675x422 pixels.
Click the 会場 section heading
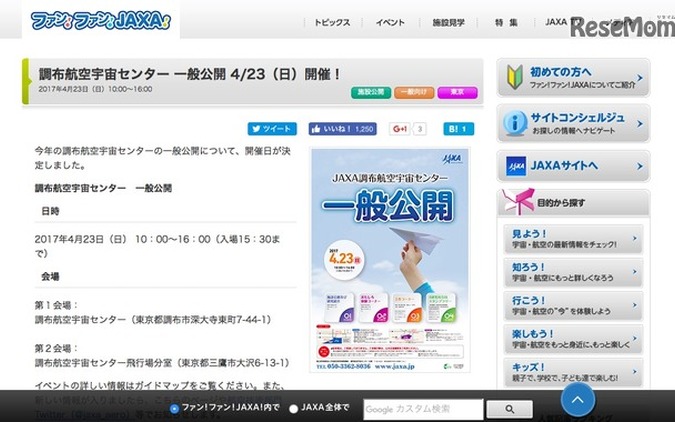coord(50,276)
